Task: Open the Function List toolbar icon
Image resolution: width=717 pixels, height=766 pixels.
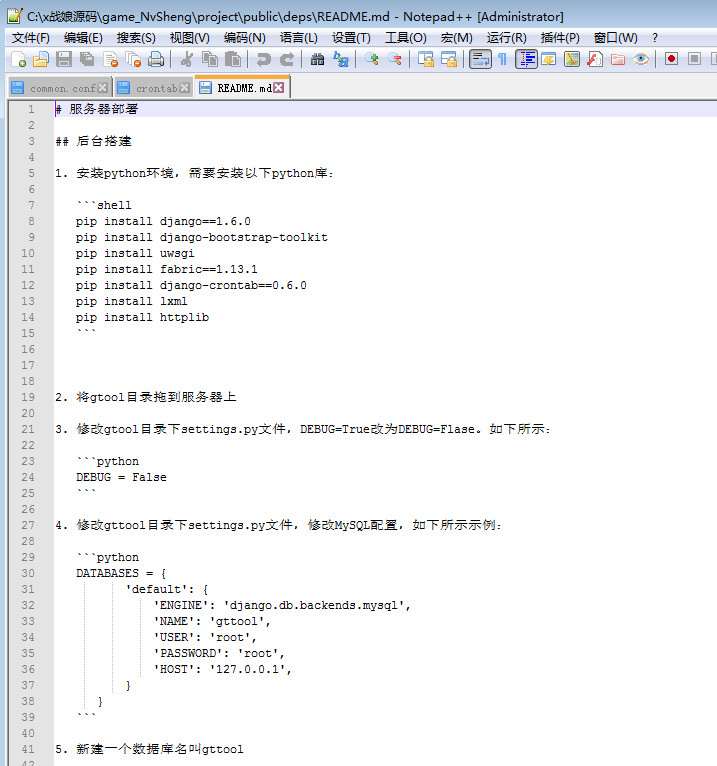Action: pos(595,60)
